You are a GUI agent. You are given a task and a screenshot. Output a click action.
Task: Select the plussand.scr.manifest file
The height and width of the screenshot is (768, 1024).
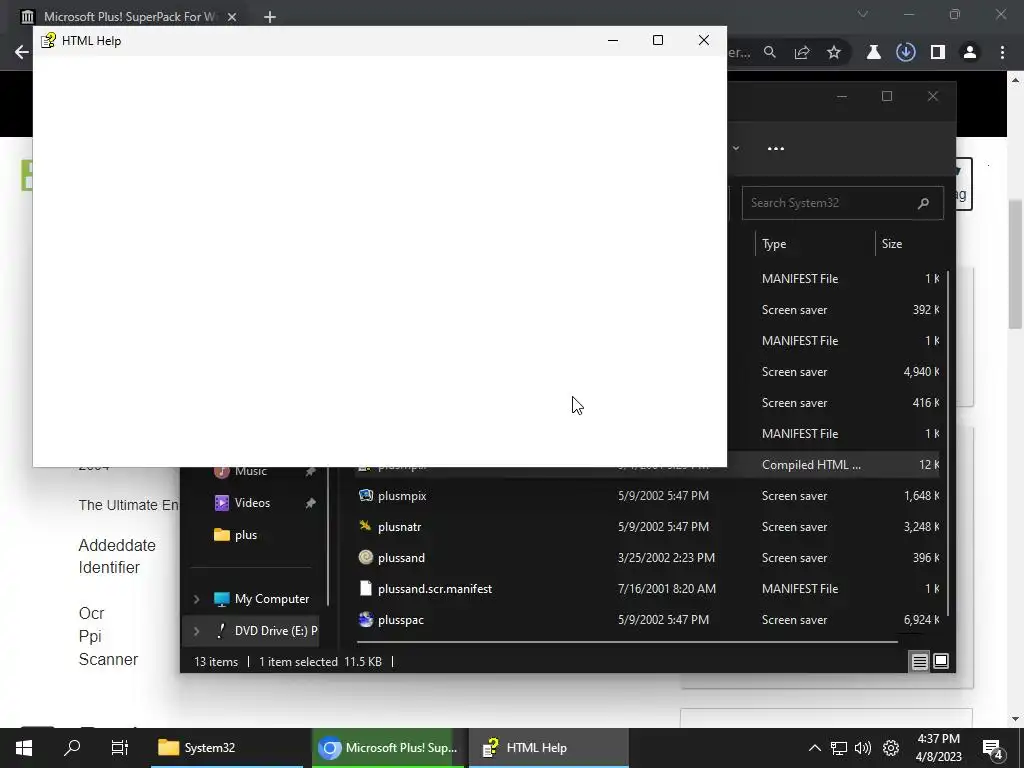pos(434,589)
